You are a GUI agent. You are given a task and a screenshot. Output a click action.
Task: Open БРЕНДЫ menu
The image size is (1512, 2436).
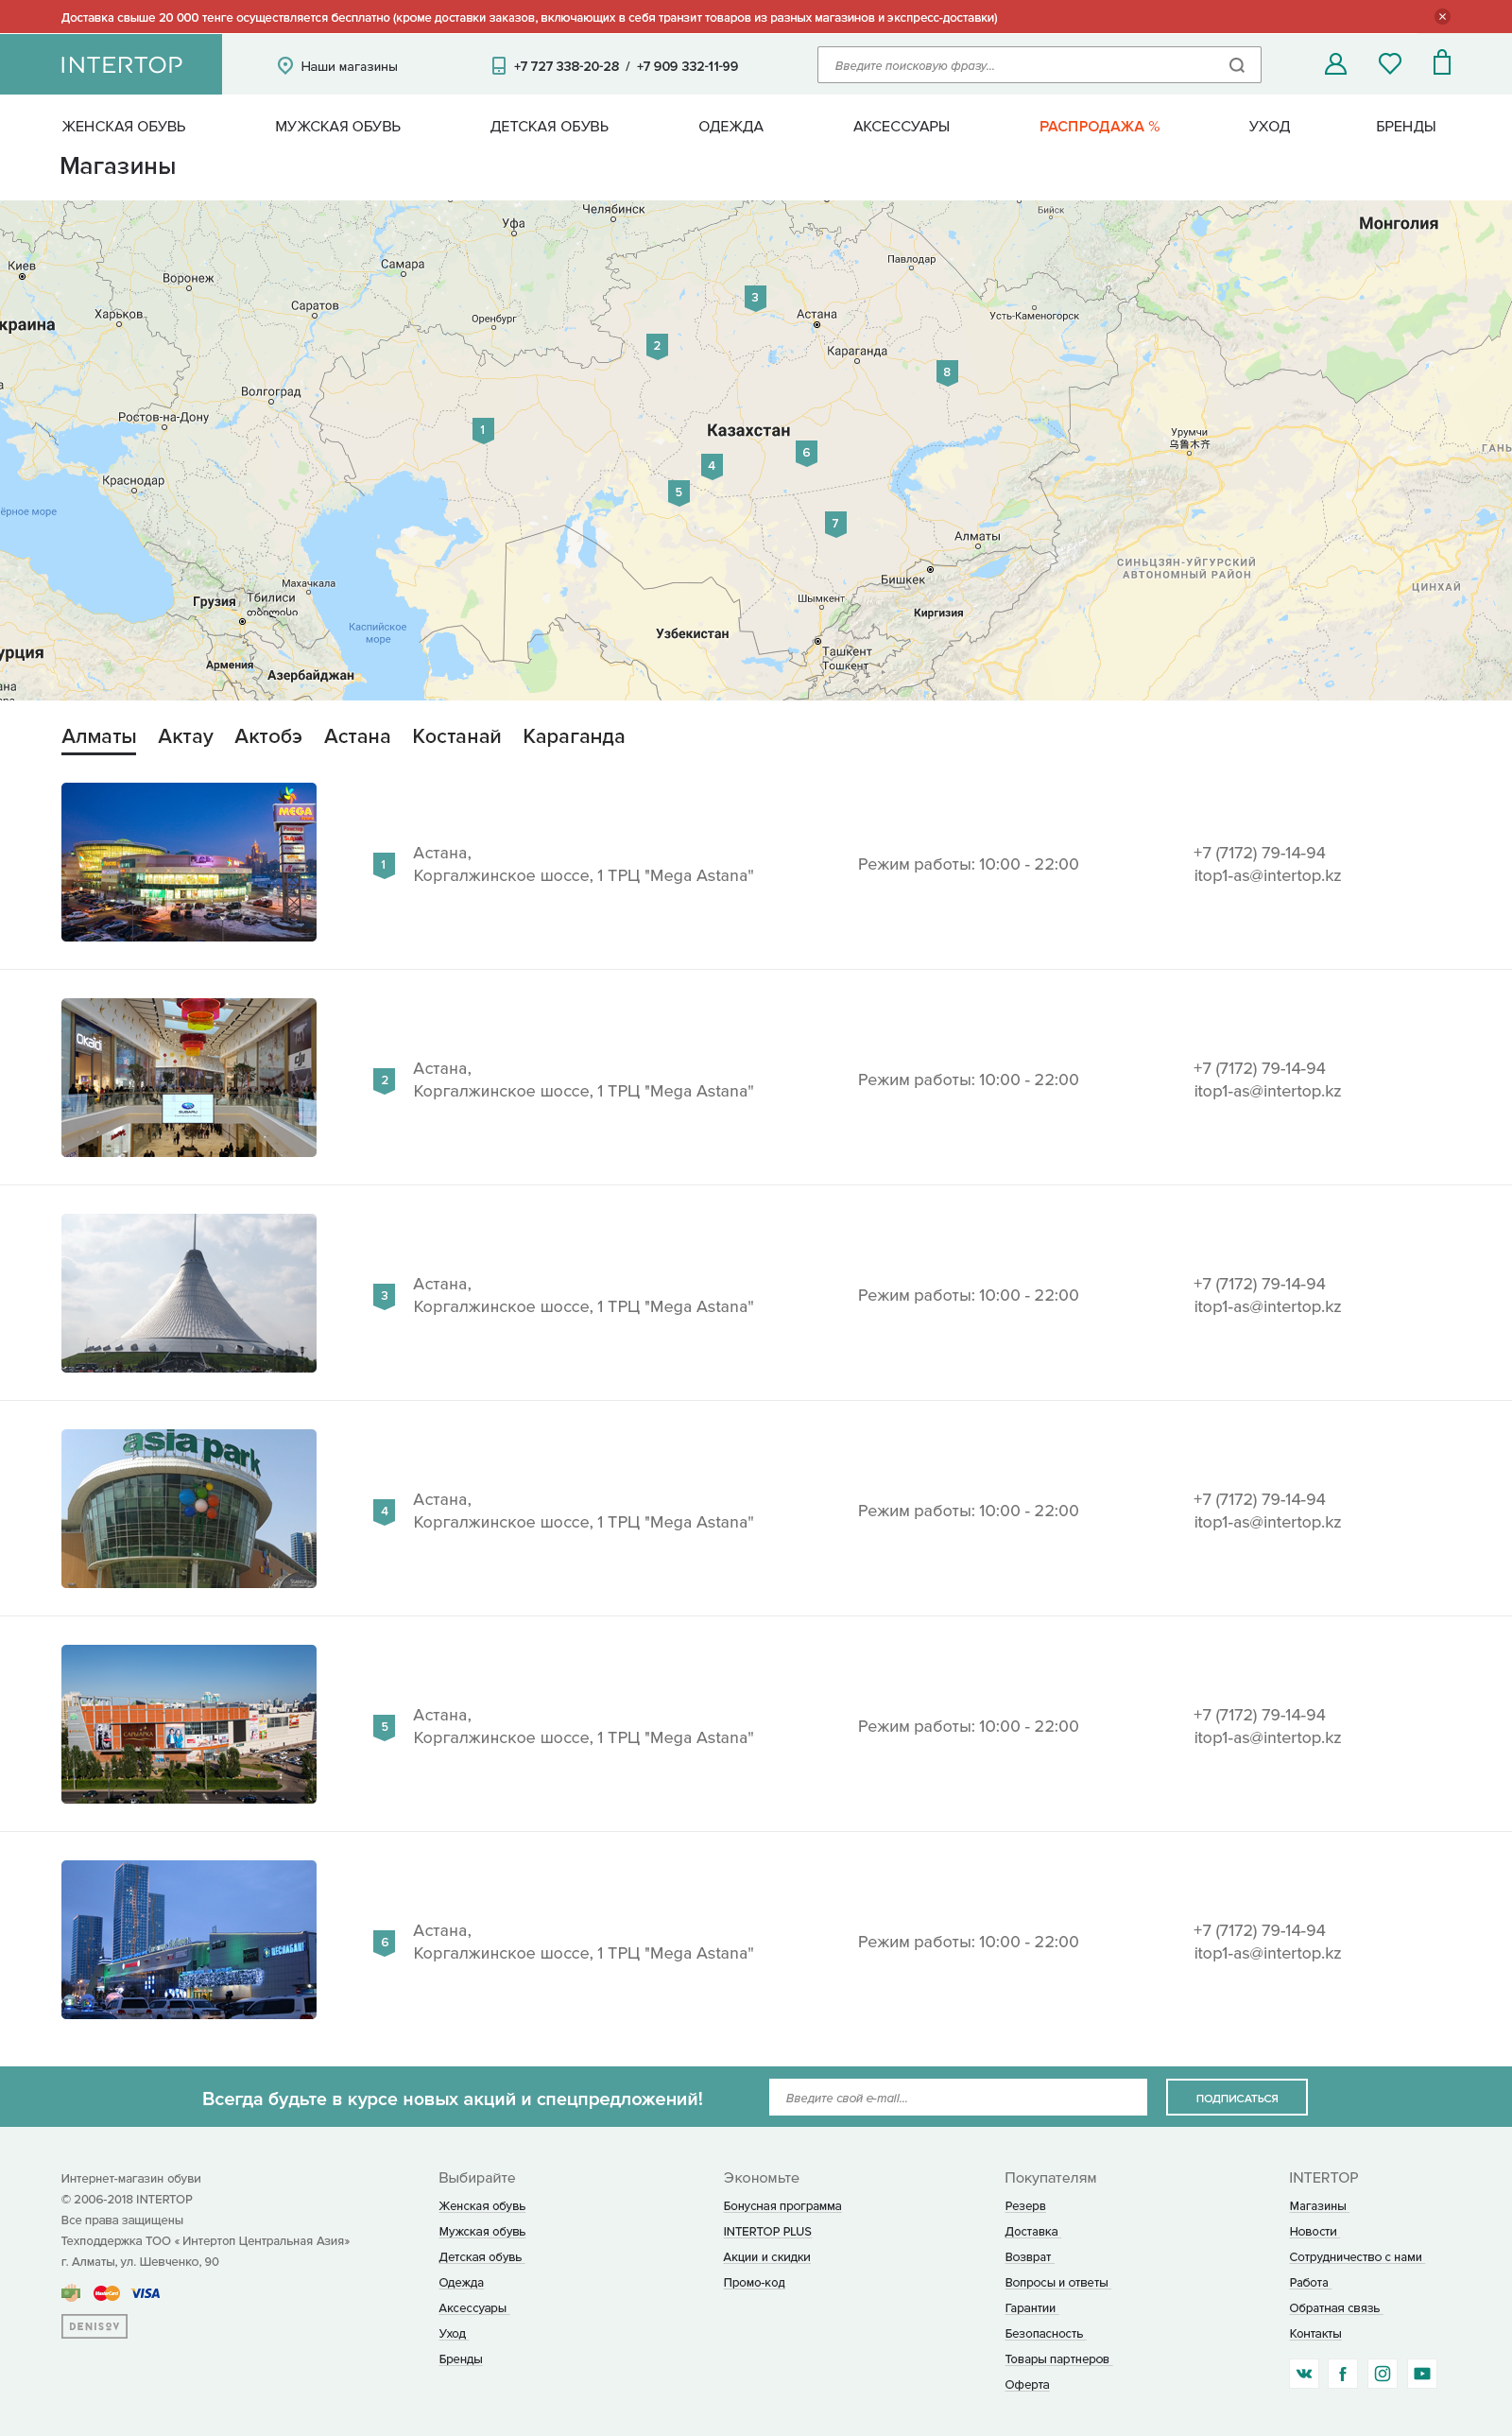[1405, 126]
